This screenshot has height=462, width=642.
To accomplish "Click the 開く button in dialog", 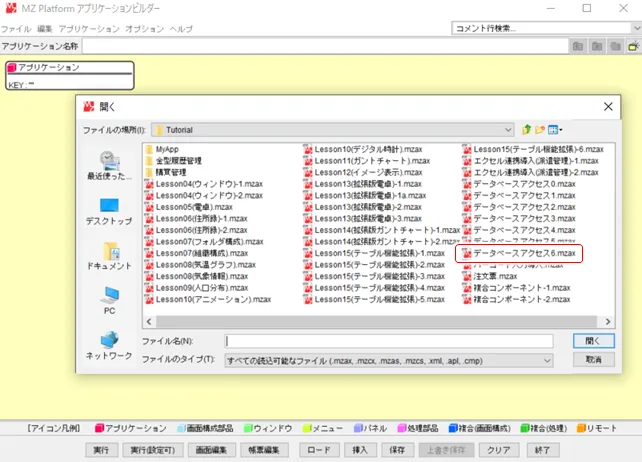I will tap(593, 341).
